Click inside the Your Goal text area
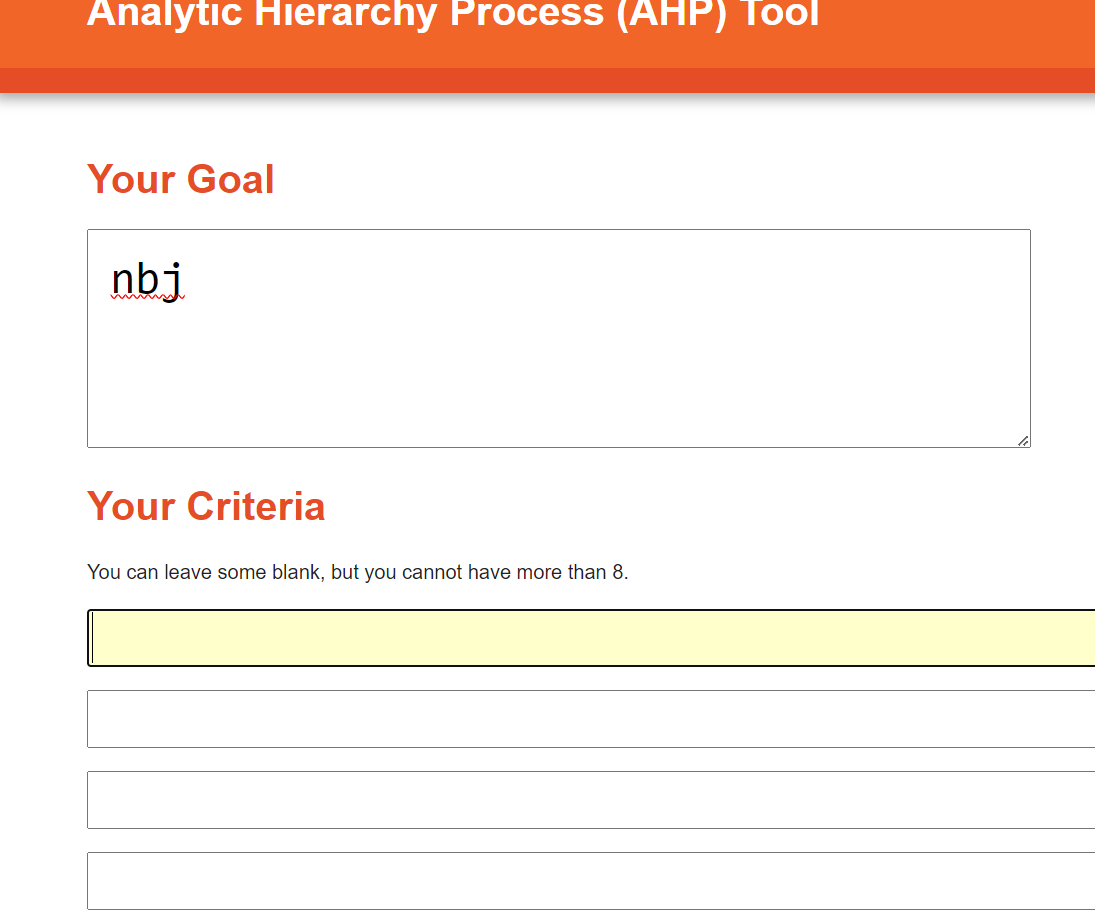Image resolution: width=1095 pixels, height=914 pixels. point(559,338)
